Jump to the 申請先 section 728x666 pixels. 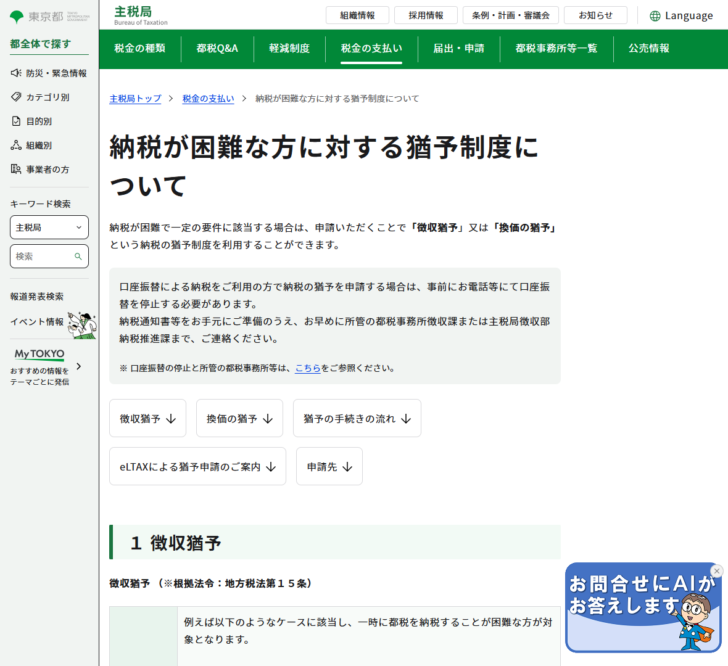click(329, 467)
